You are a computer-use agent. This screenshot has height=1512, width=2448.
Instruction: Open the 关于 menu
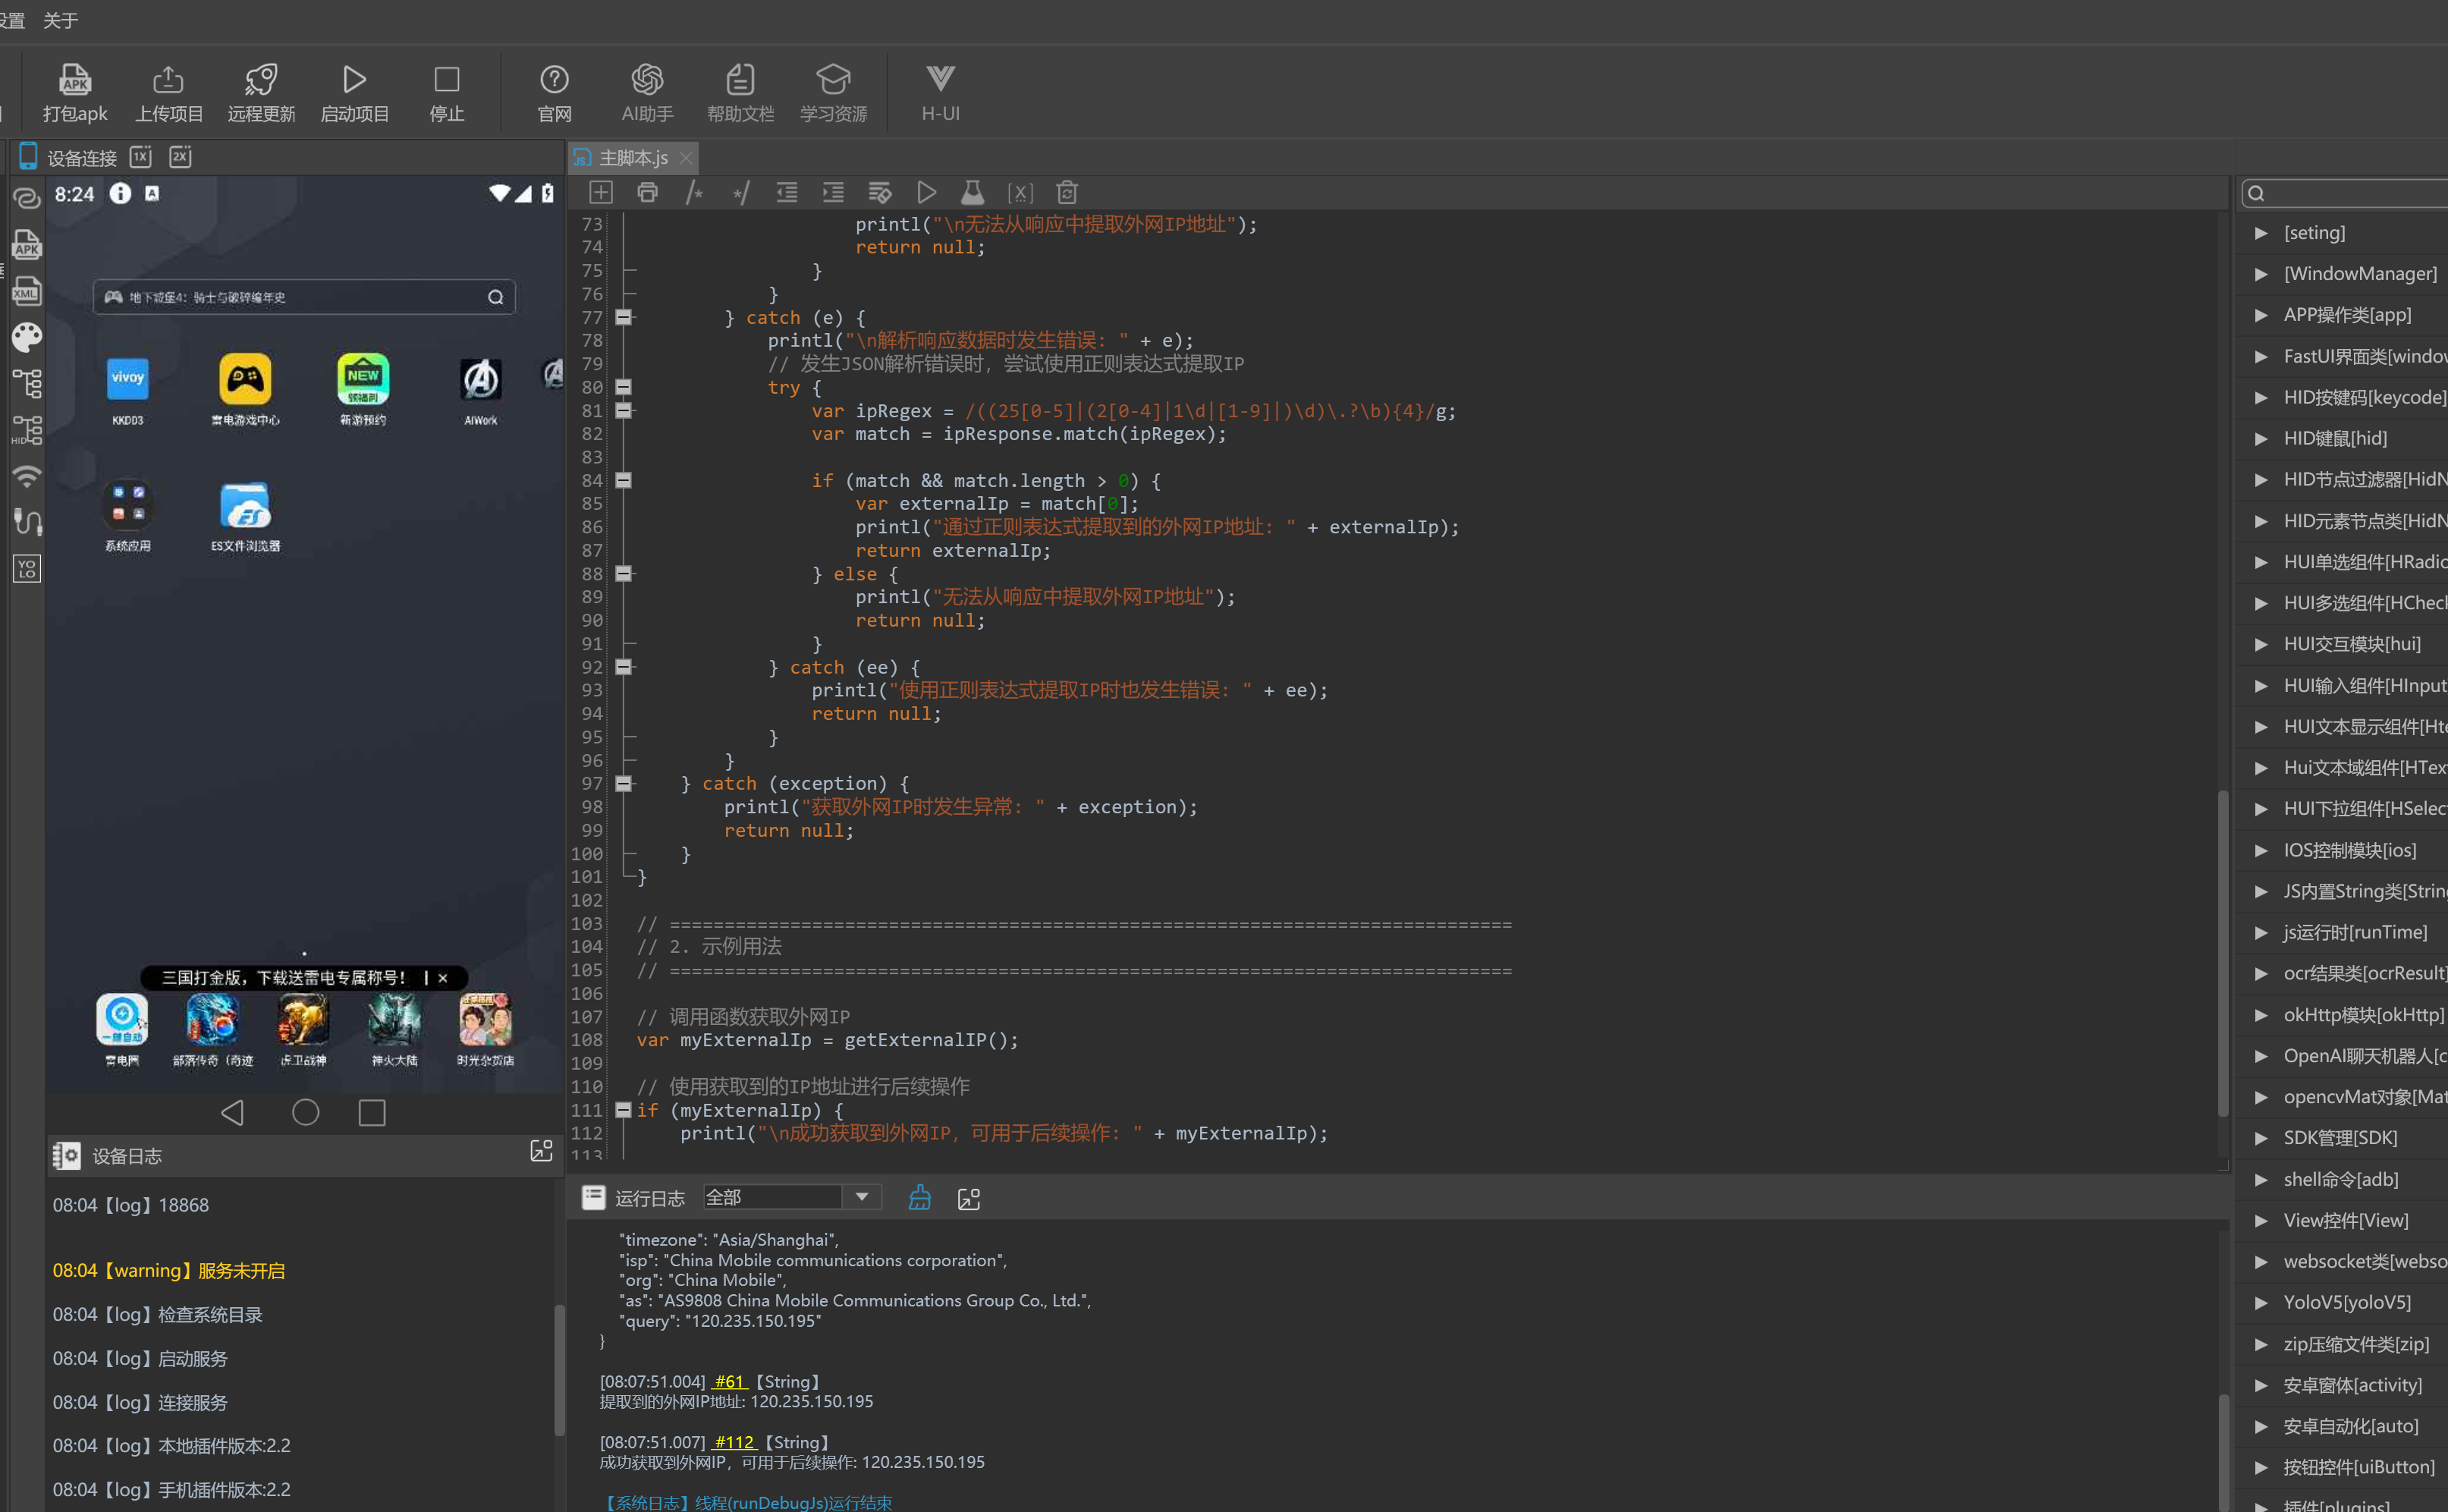pyautogui.click(x=60, y=20)
